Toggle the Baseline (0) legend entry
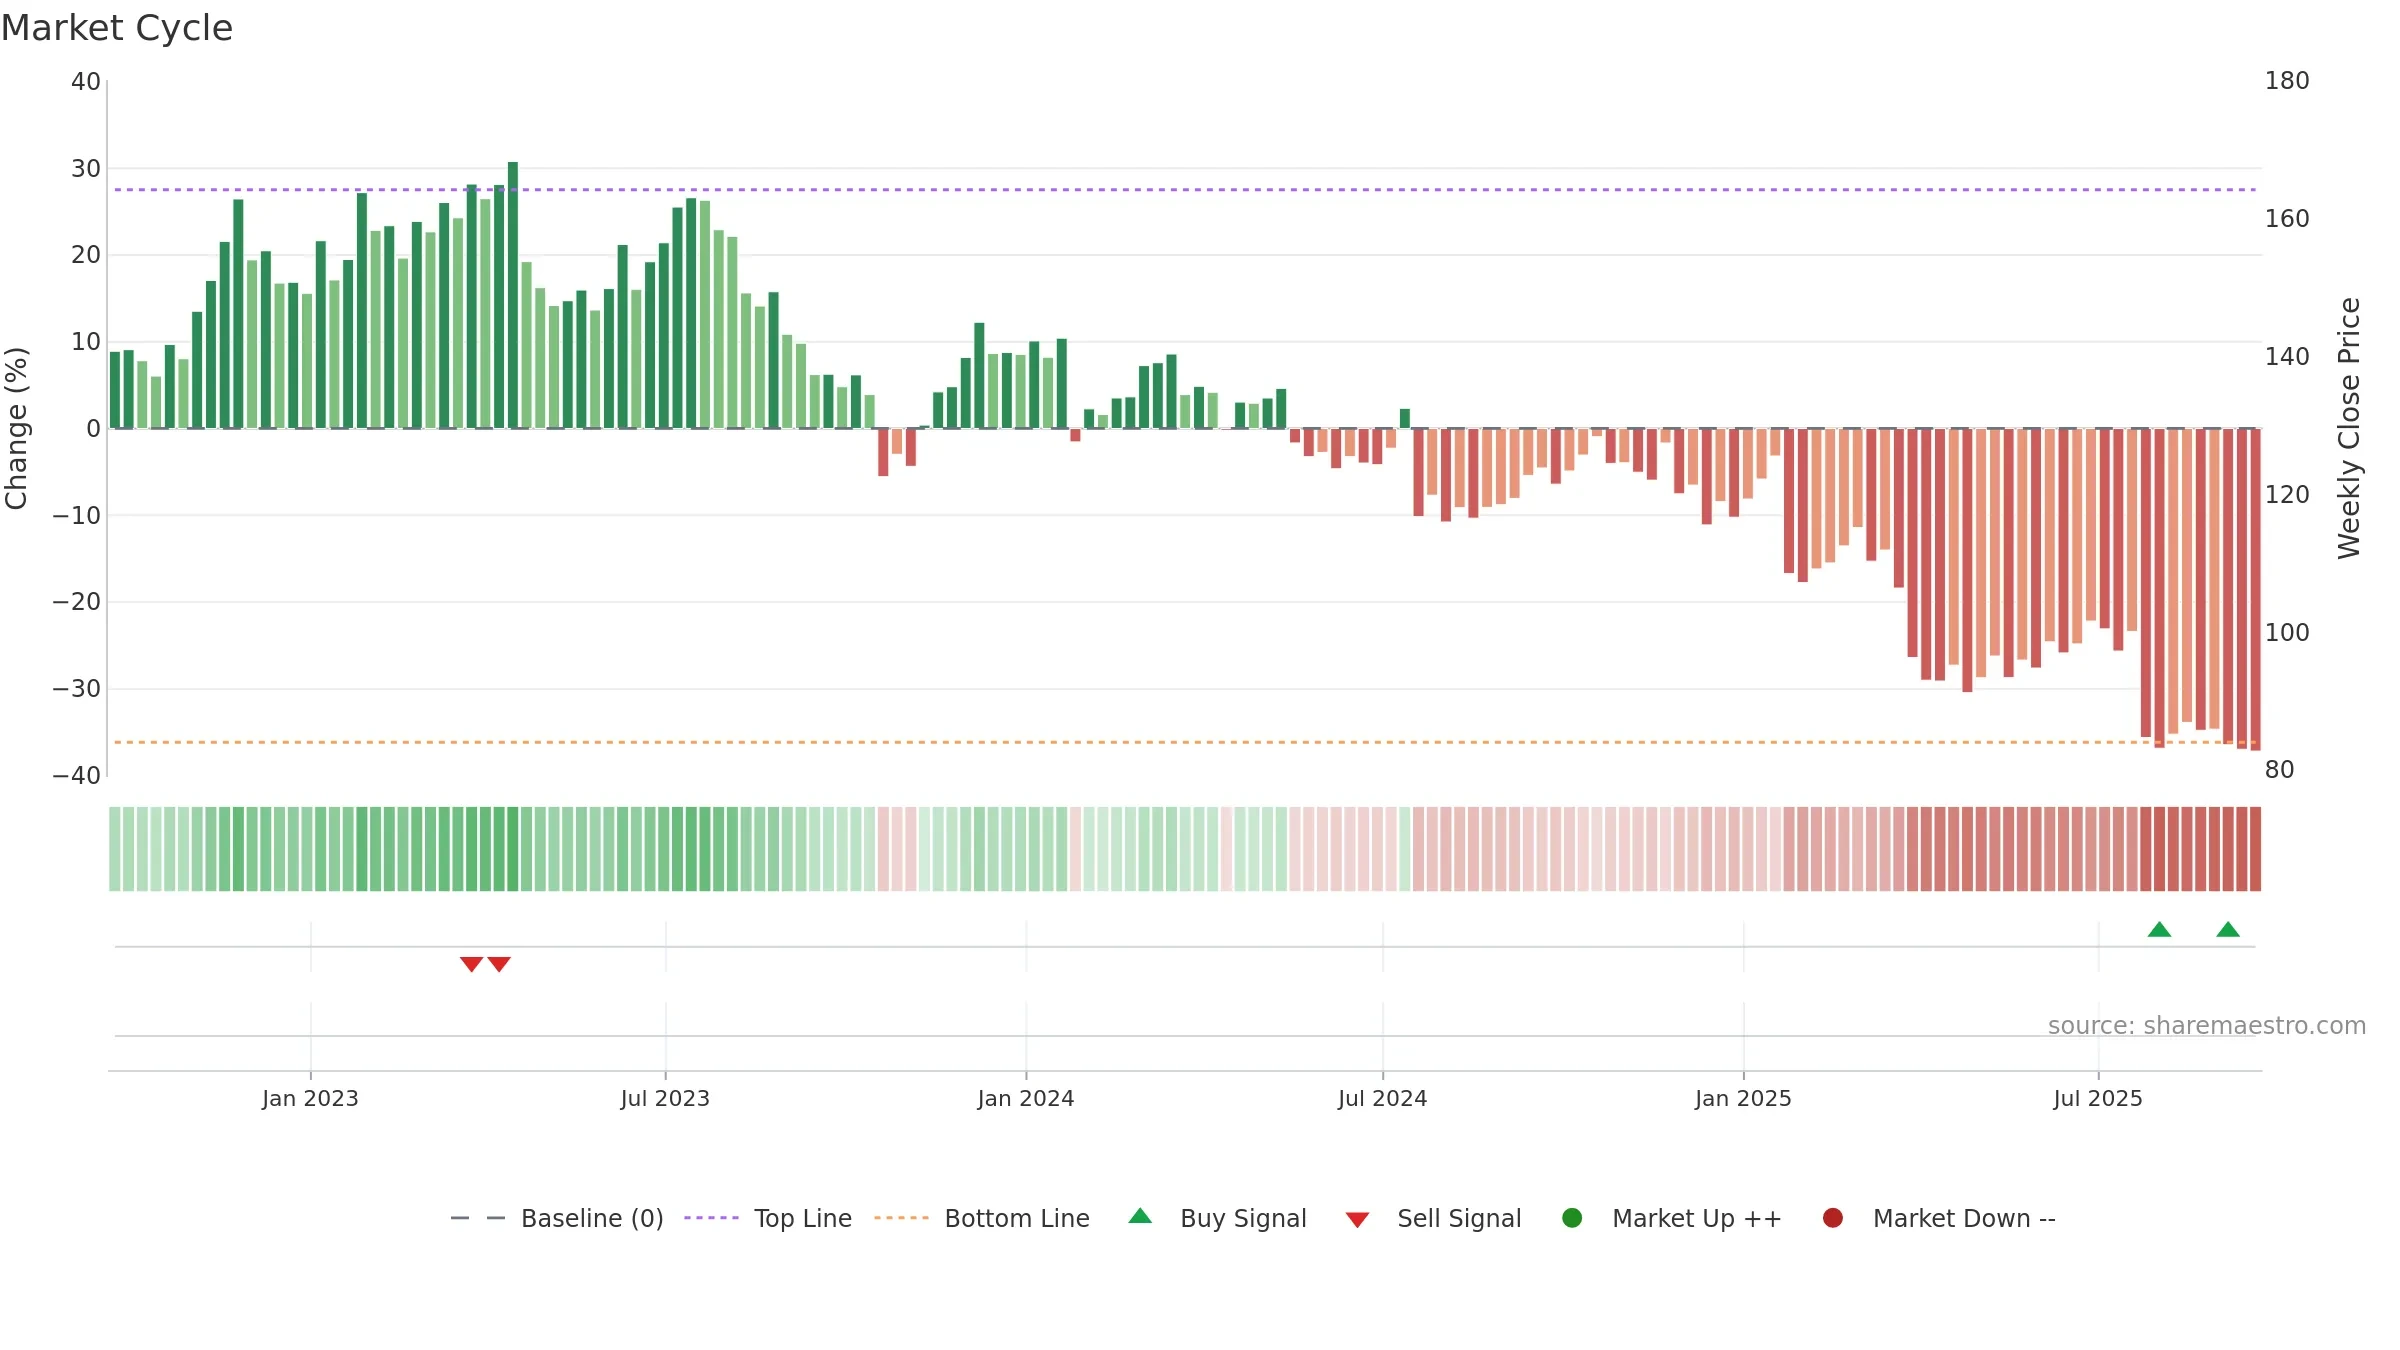The width and height of the screenshot is (2400, 1350). point(557,1218)
